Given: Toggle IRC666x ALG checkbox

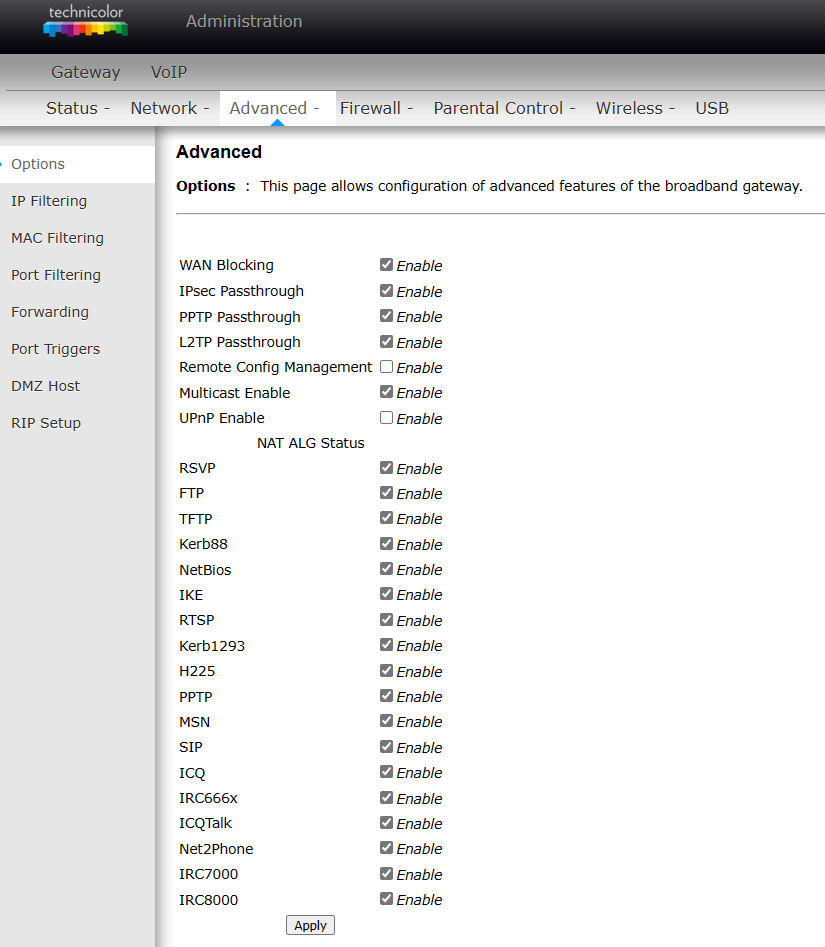Looking at the screenshot, I should click(387, 797).
